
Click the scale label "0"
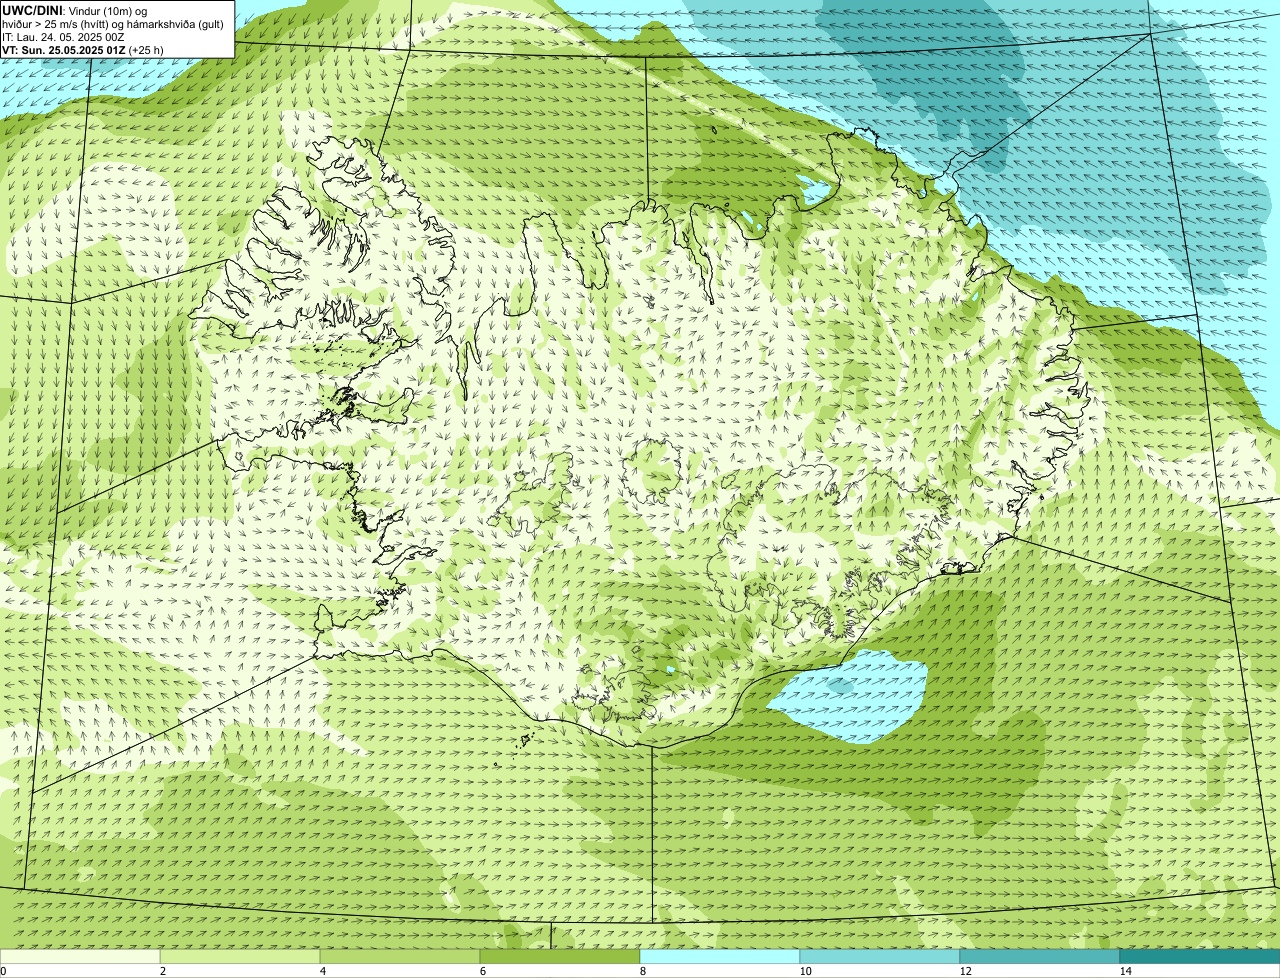[x=3, y=971]
